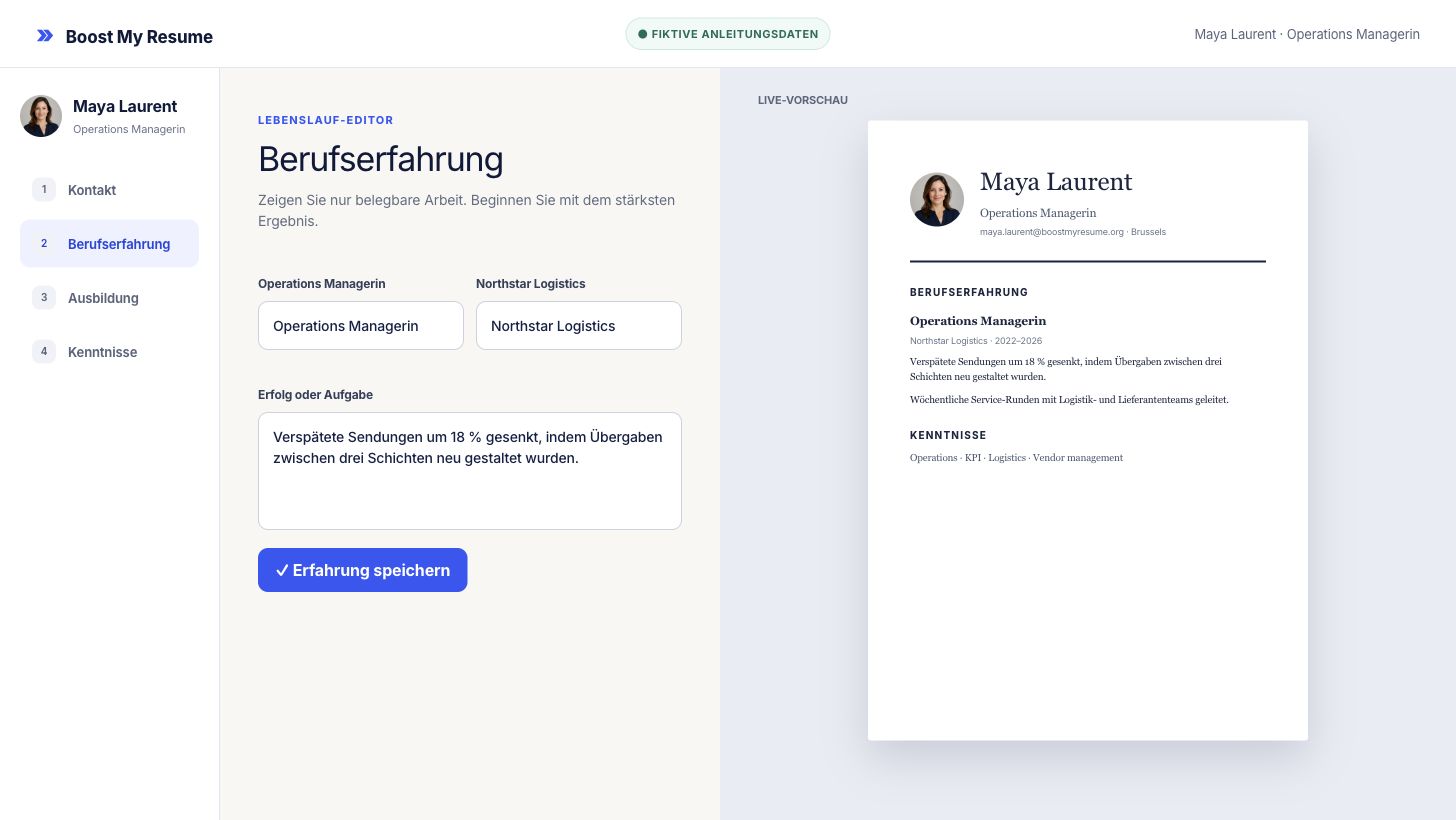Click the Boost My Resume brand name
This screenshot has height=820, width=1456.
[139, 37]
